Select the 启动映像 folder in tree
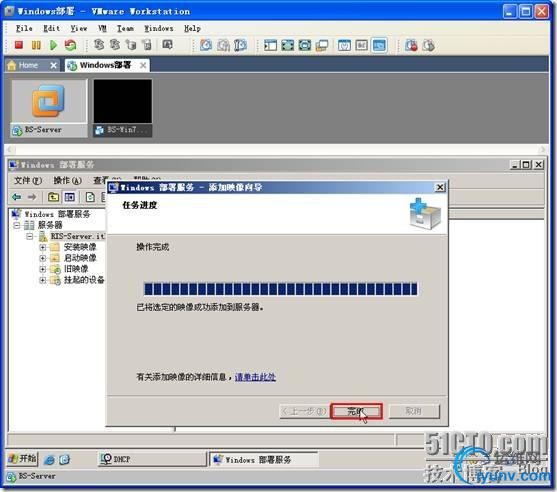The image size is (557, 492). pos(80,258)
